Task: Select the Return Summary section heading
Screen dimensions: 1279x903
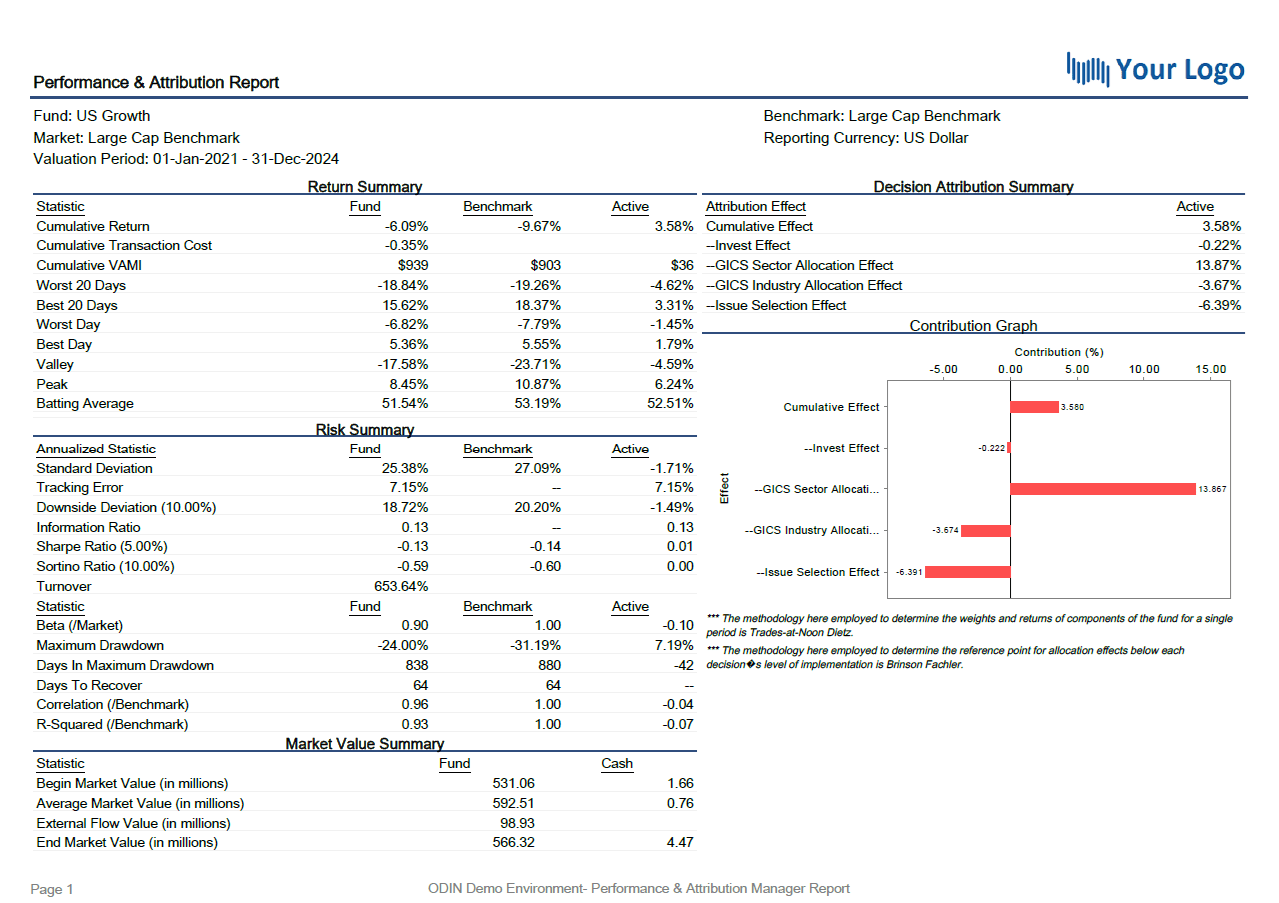Action: coord(364,187)
